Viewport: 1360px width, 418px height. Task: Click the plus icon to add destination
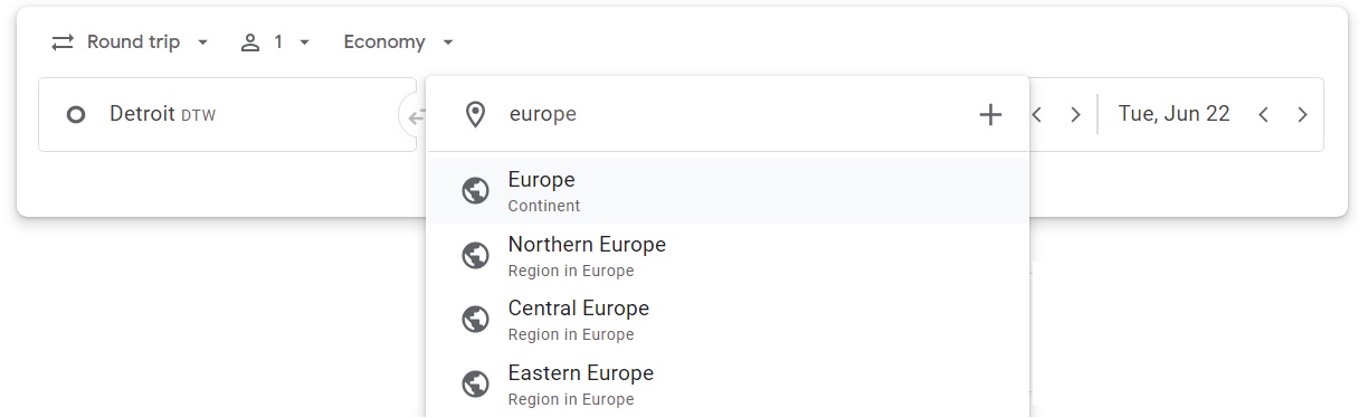click(989, 115)
